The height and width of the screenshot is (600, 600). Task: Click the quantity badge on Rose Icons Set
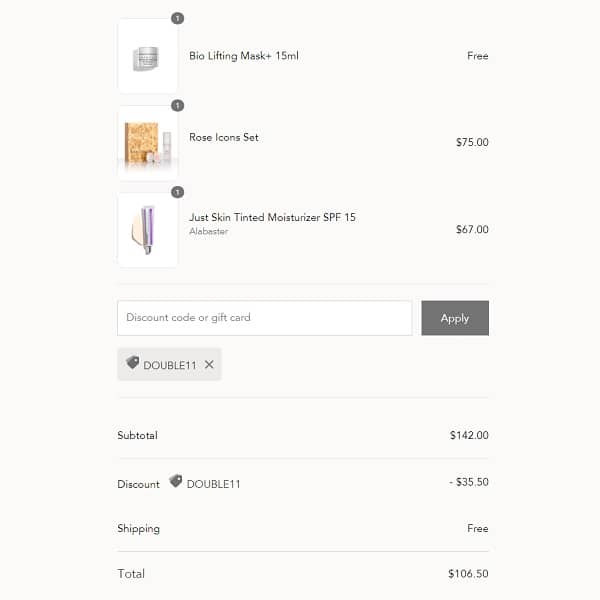pos(177,105)
